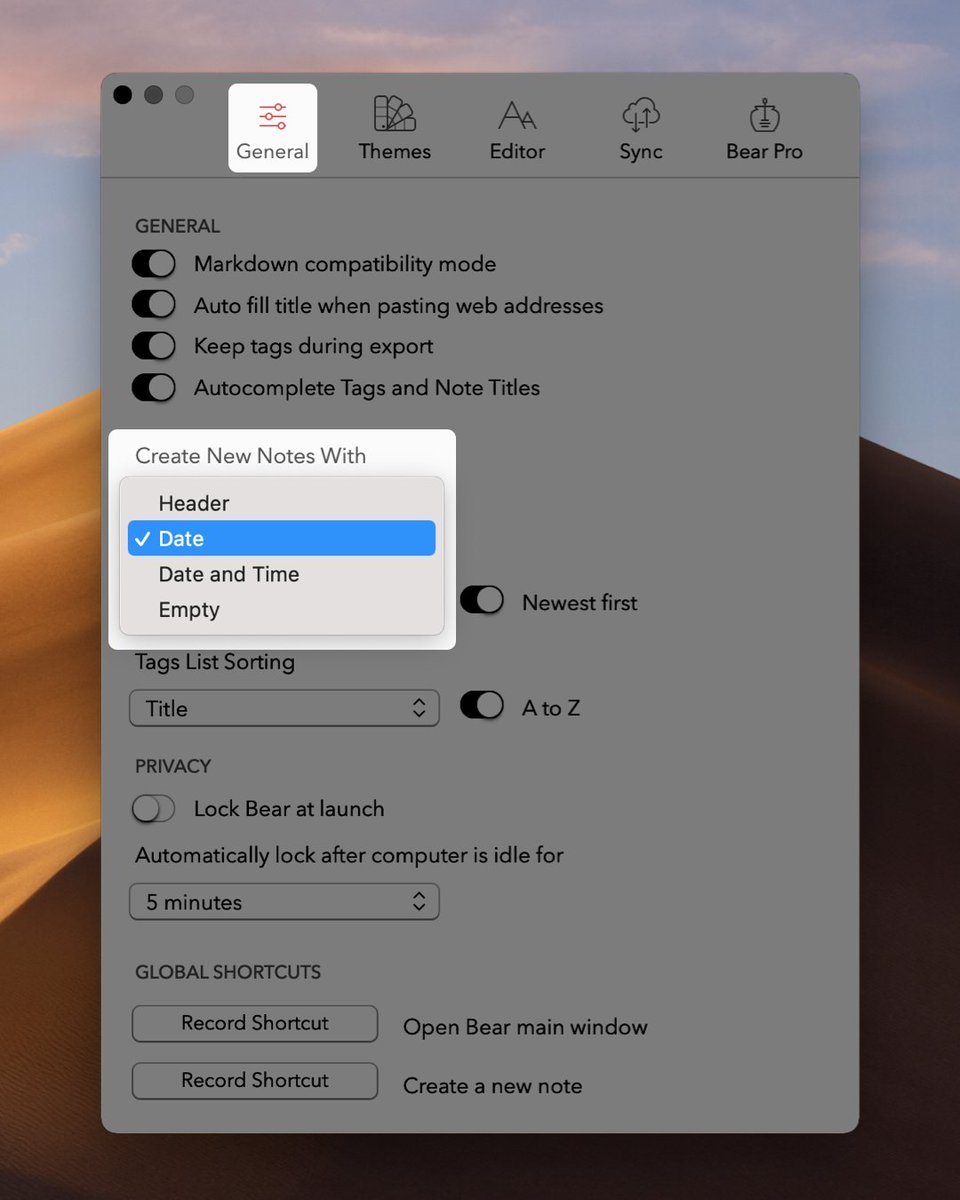The height and width of the screenshot is (1200, 960).
Task: Disable Auto fill title when pasting web addresses
Action: coord(154,305)
